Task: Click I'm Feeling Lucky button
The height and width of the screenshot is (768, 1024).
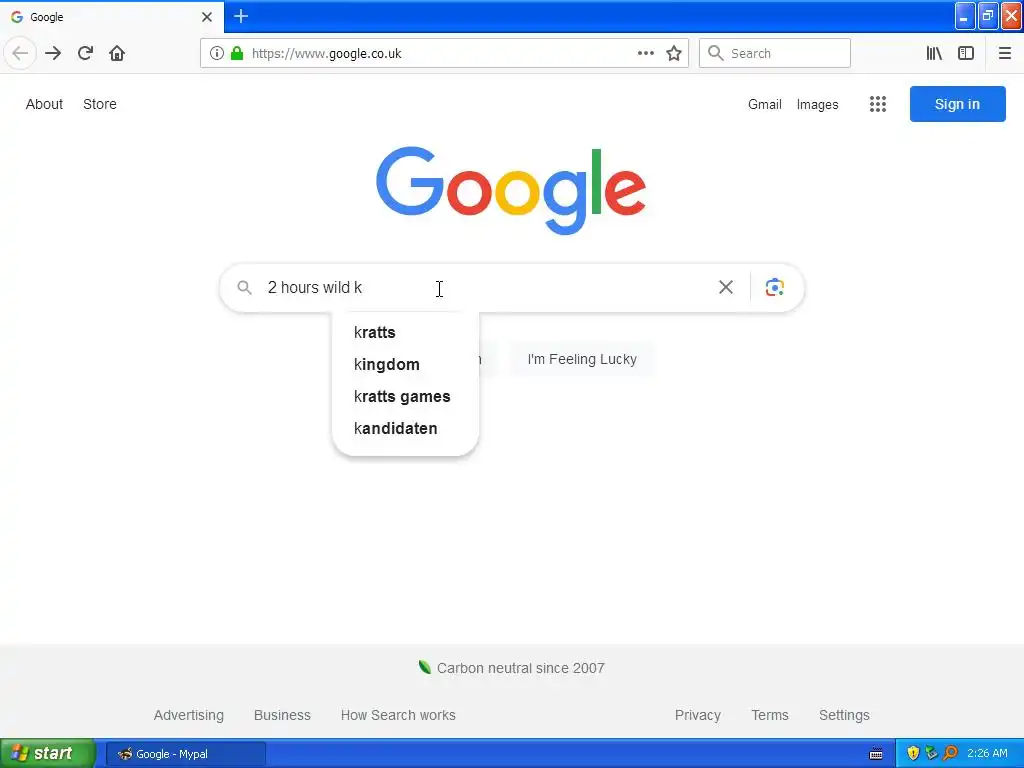Action: click(582, 359)
